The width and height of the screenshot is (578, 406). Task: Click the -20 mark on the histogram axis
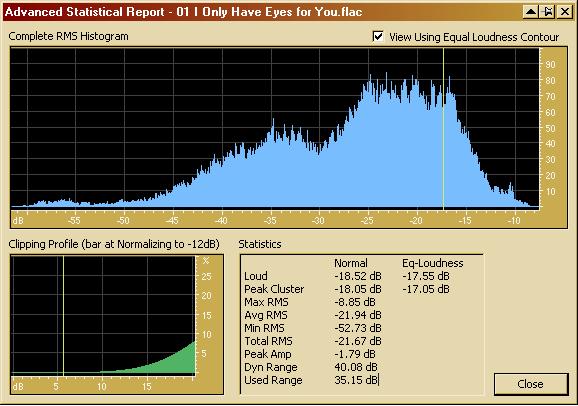tap(416, 221)
